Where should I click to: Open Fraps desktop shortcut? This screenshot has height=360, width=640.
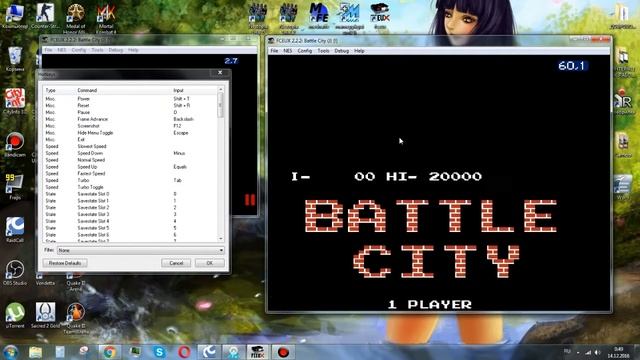point(15,187)
